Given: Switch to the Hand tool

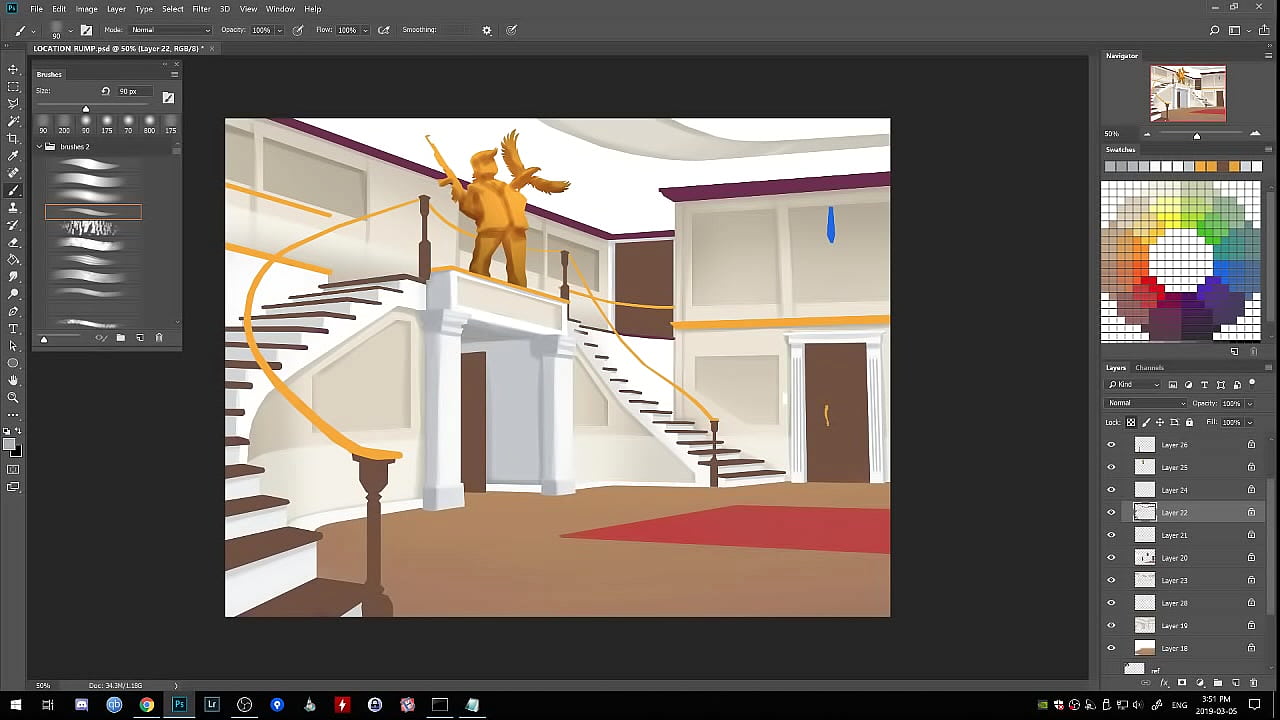Looking at the screenshot, I should coord(13,380).
